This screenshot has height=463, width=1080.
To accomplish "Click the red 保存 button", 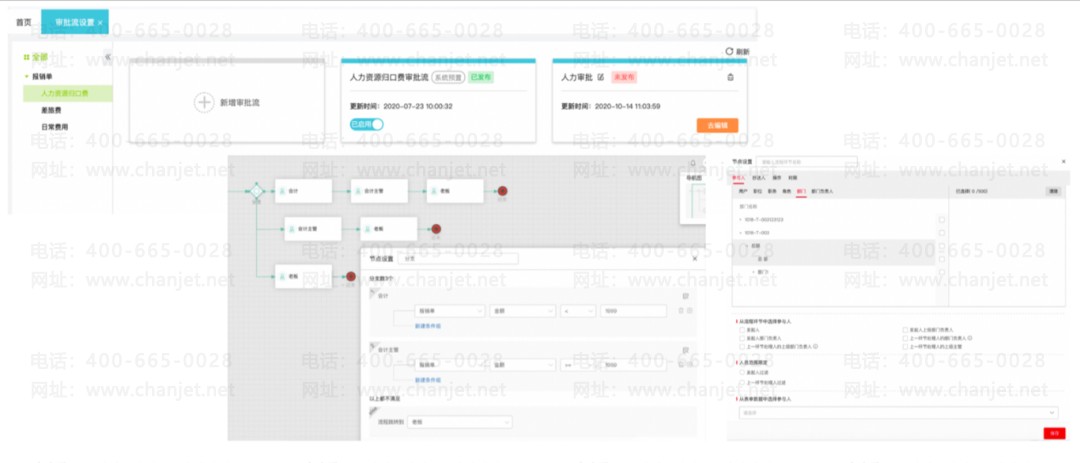I will click(1054, 433).
